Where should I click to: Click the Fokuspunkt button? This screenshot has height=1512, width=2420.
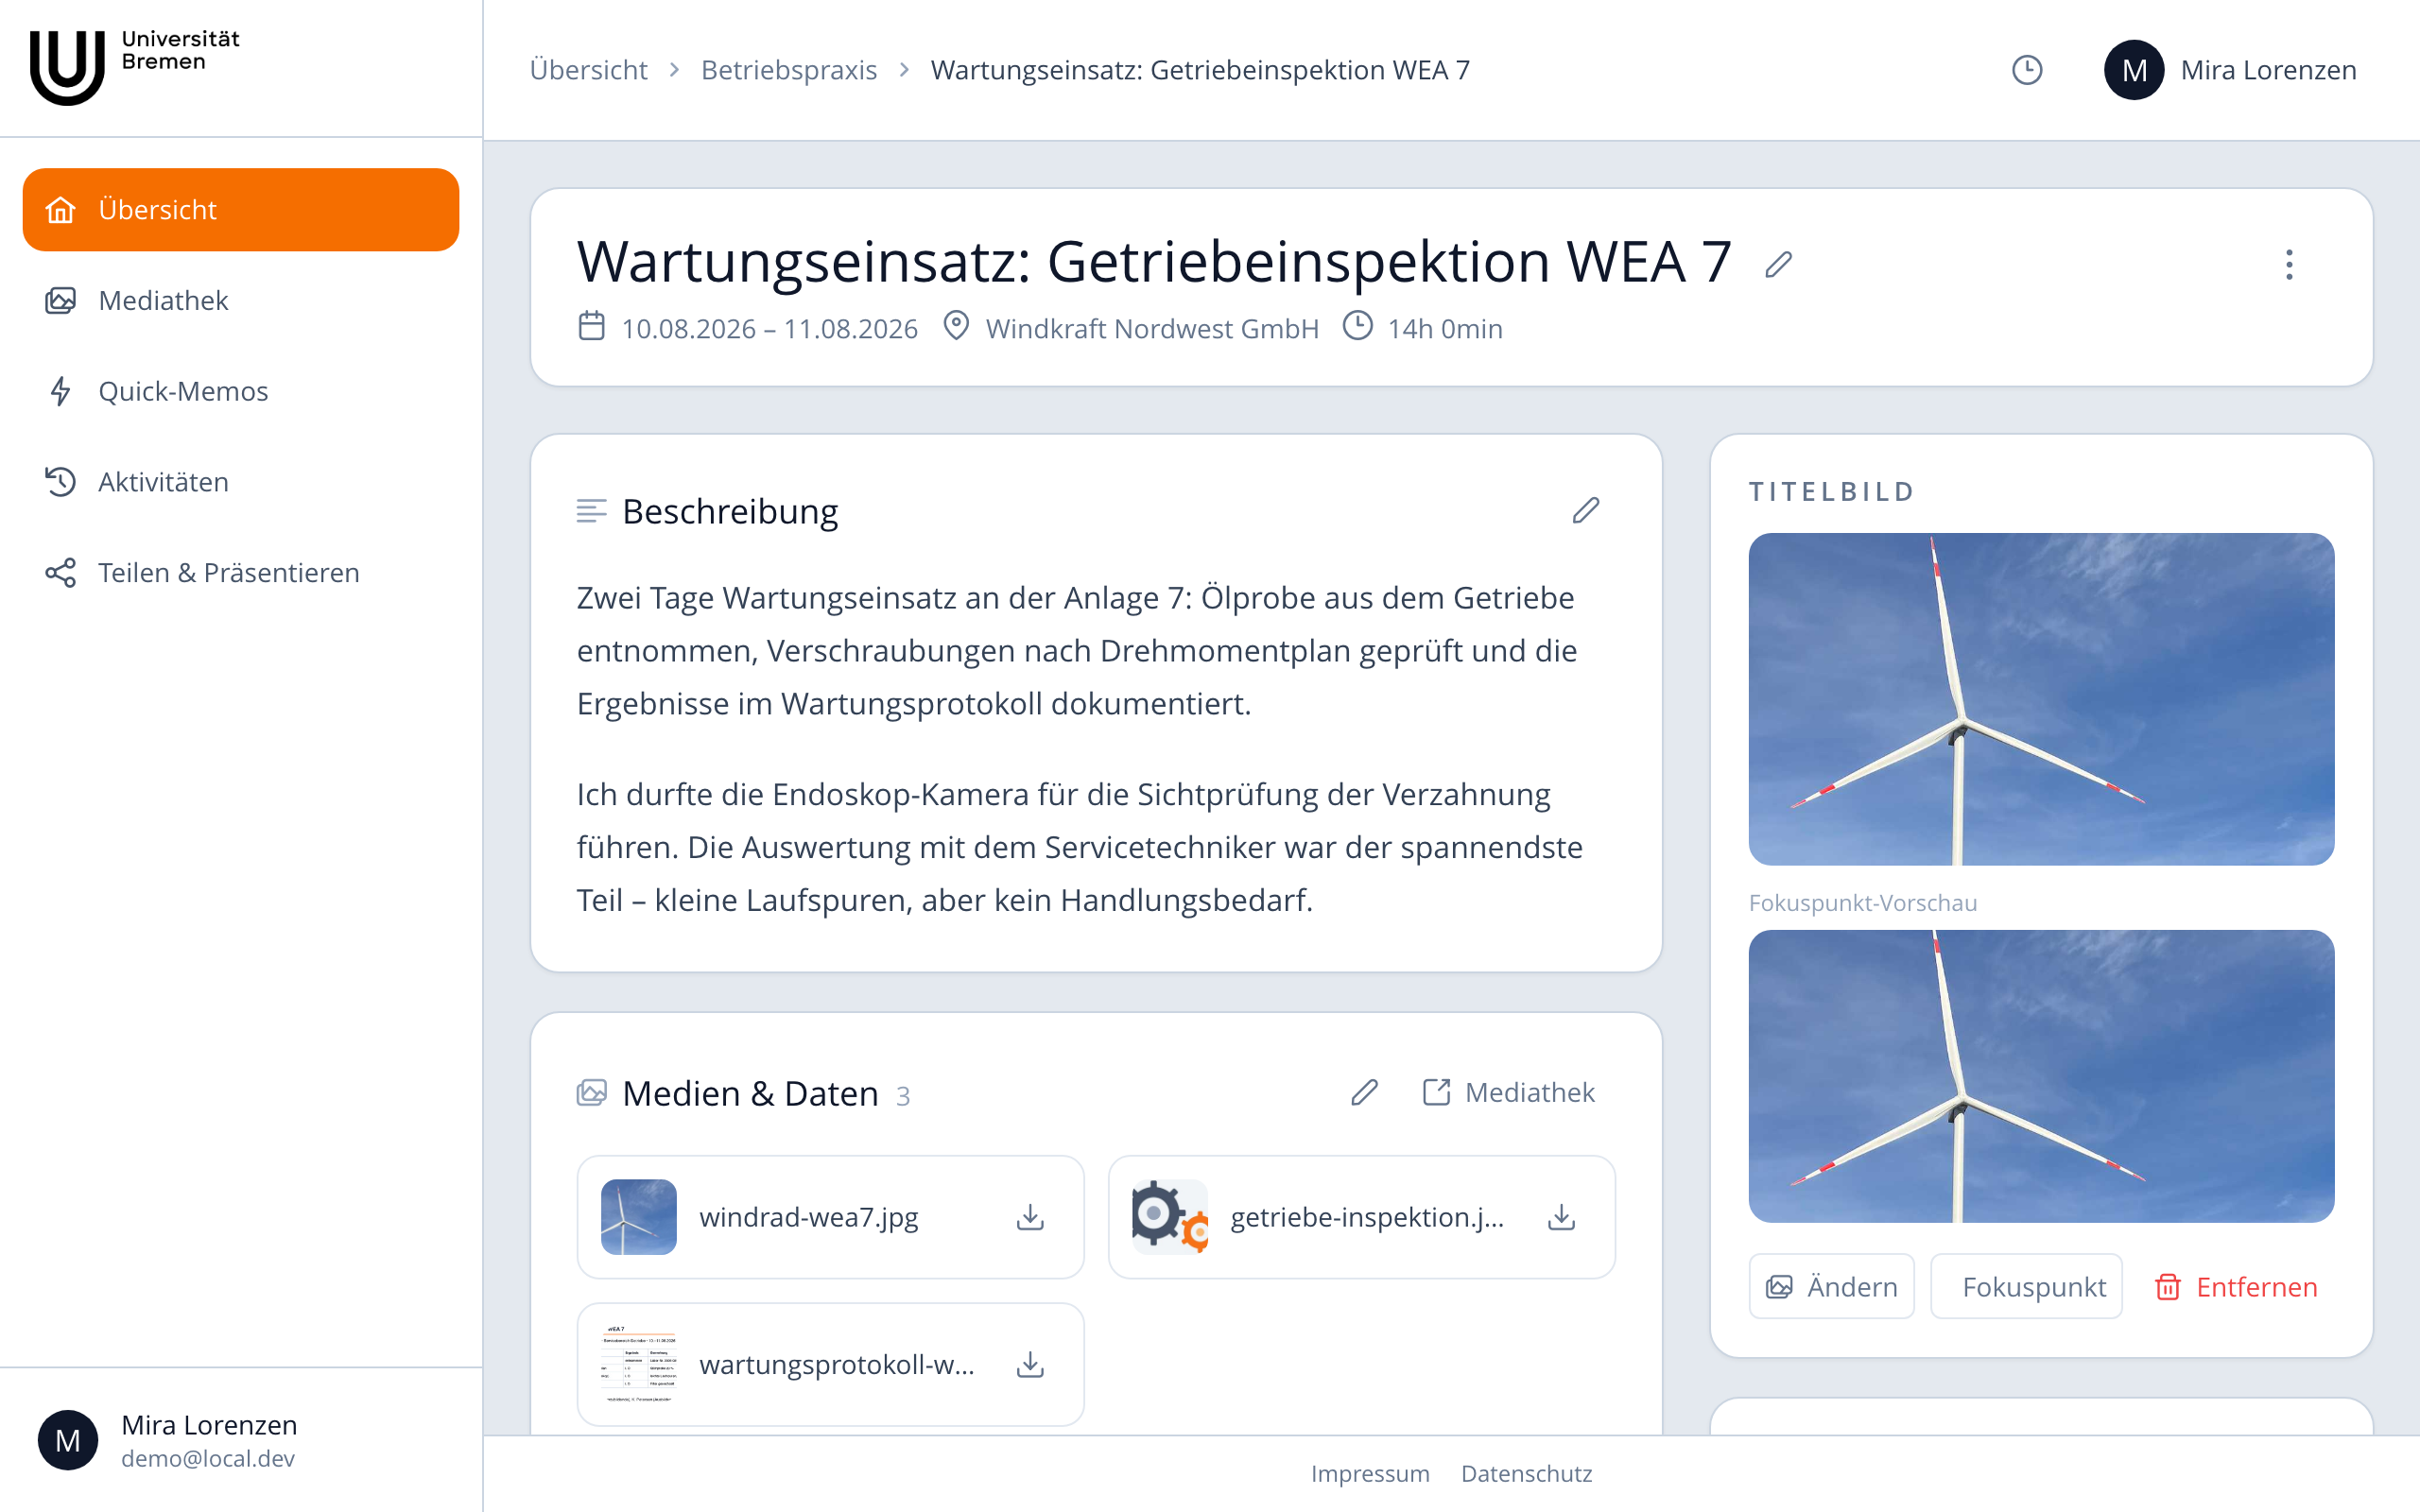coord(2026,1287)
